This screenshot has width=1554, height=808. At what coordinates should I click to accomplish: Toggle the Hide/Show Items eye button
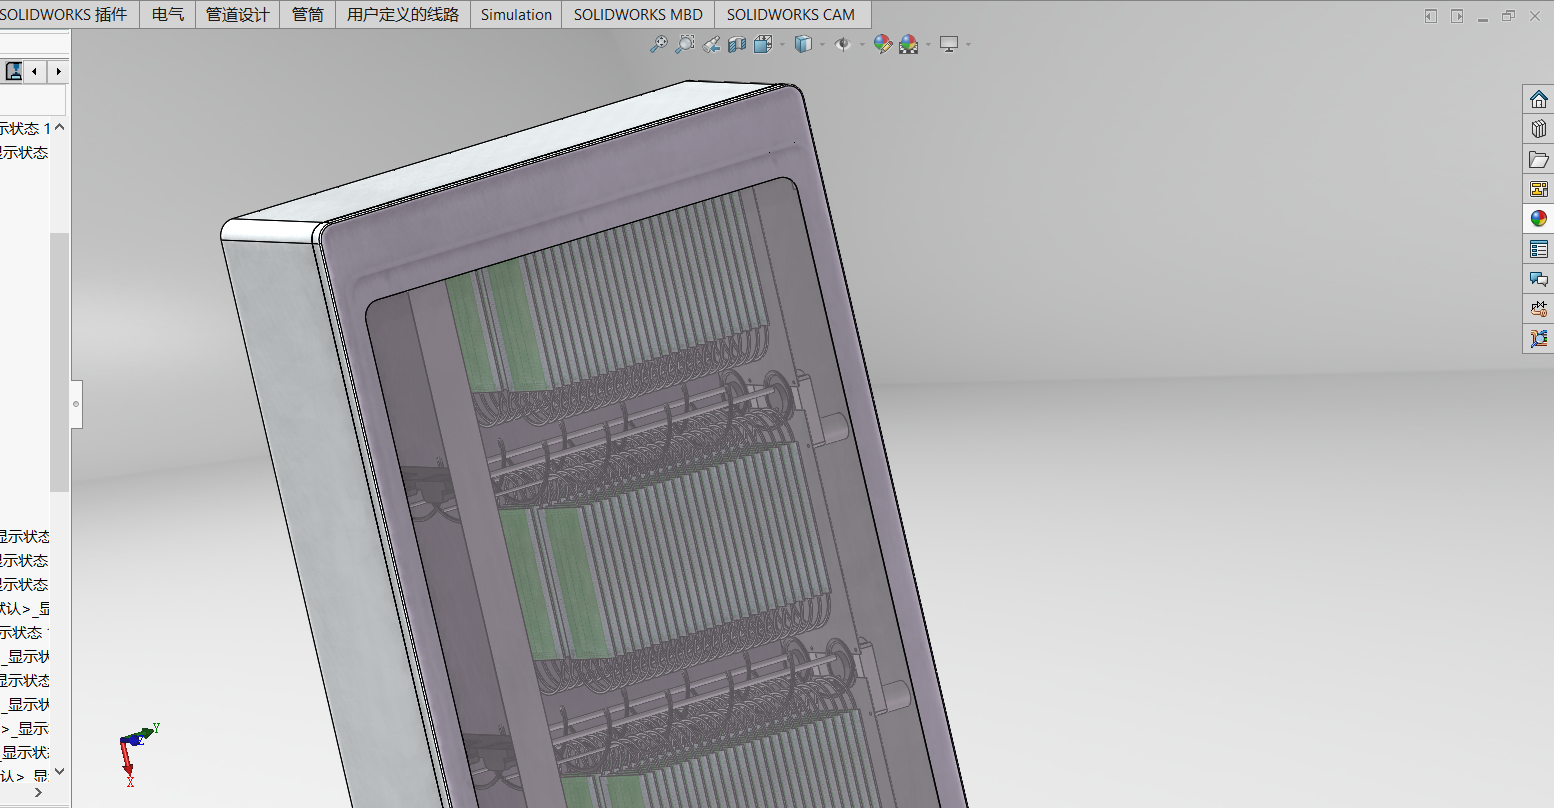(x=842, y=44)
